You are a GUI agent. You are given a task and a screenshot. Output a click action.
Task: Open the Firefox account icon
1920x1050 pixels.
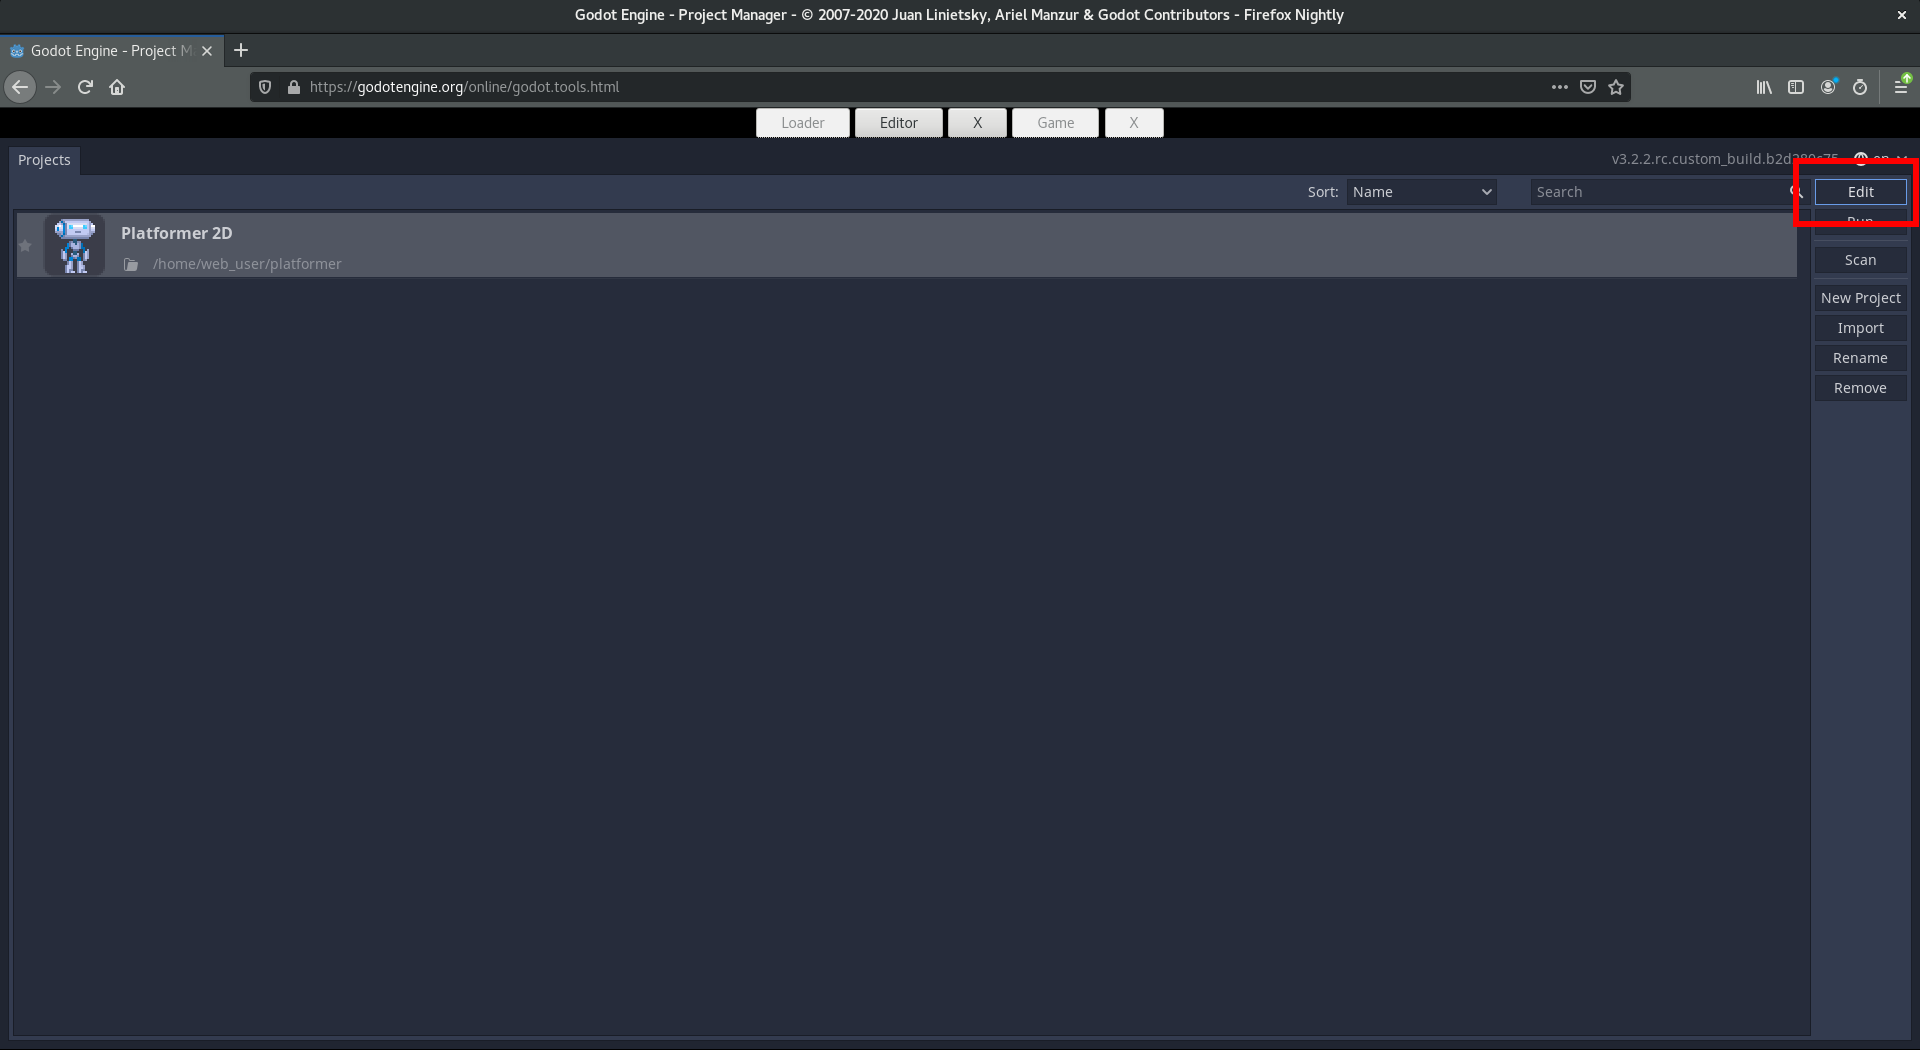(1828, 87)
